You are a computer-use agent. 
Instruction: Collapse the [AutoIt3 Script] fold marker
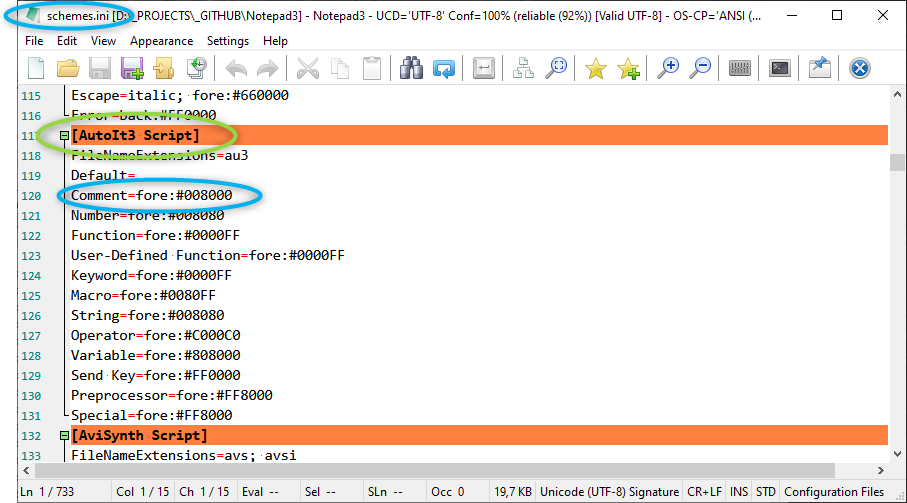click(64, 135)
